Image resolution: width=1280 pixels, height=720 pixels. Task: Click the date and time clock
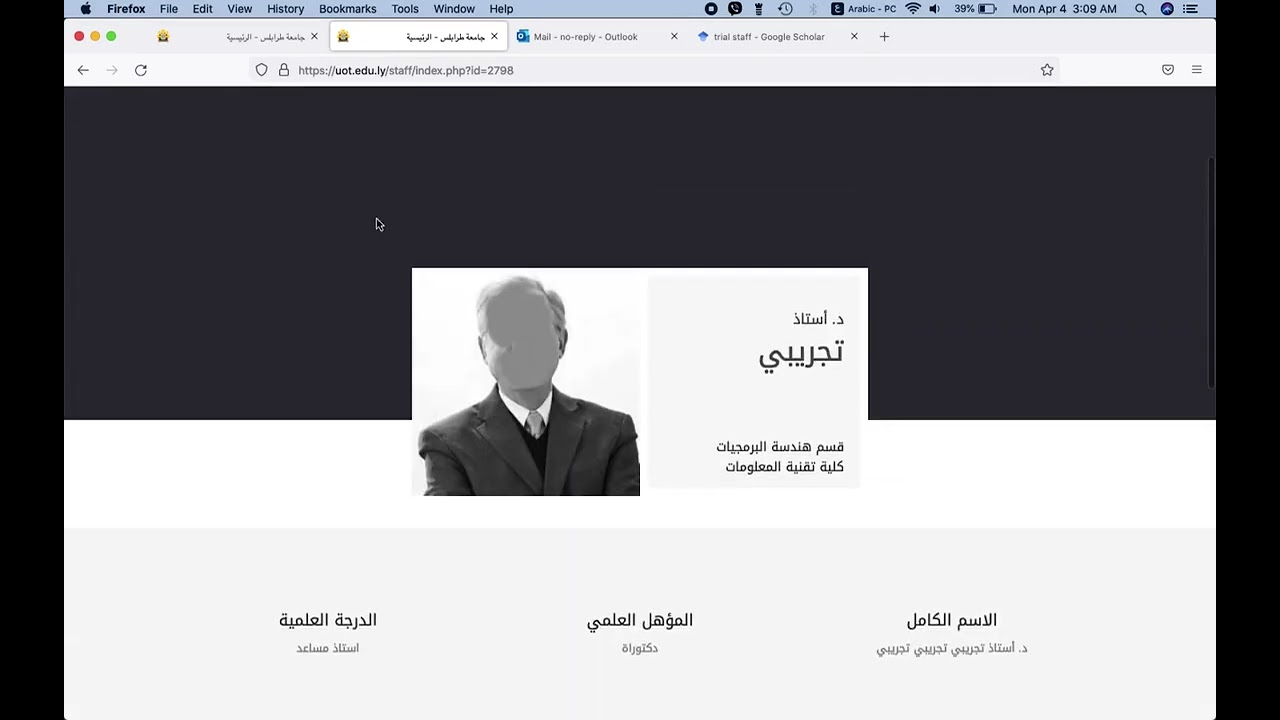[1064, 9]
